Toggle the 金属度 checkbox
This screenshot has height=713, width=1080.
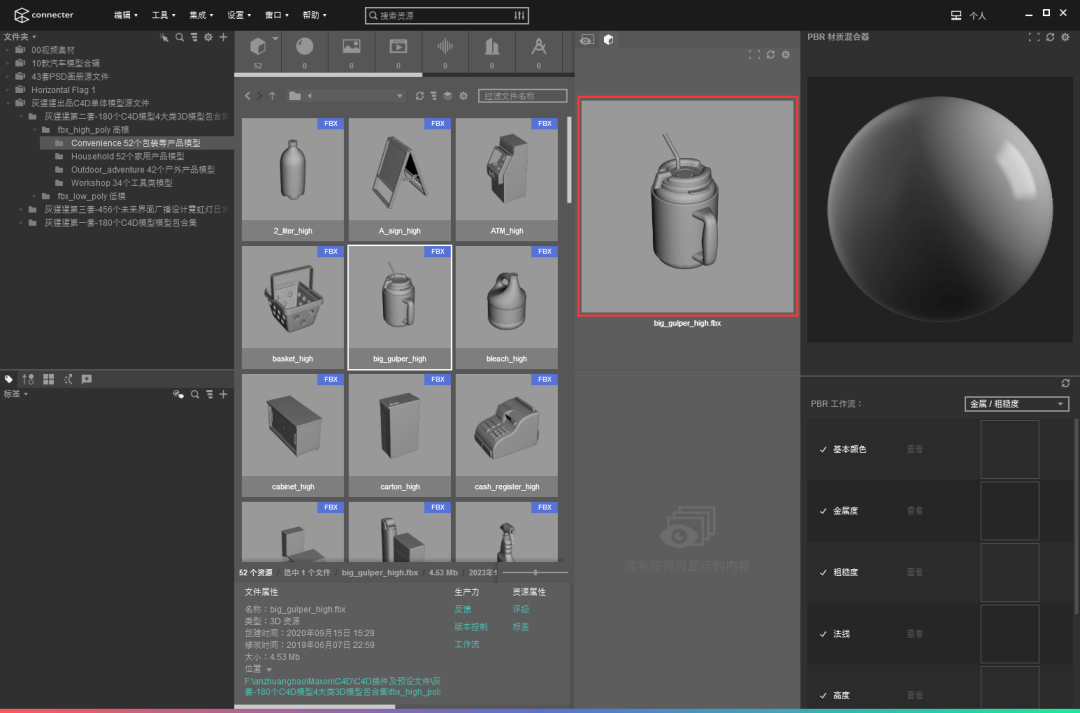tap(823, 511)
